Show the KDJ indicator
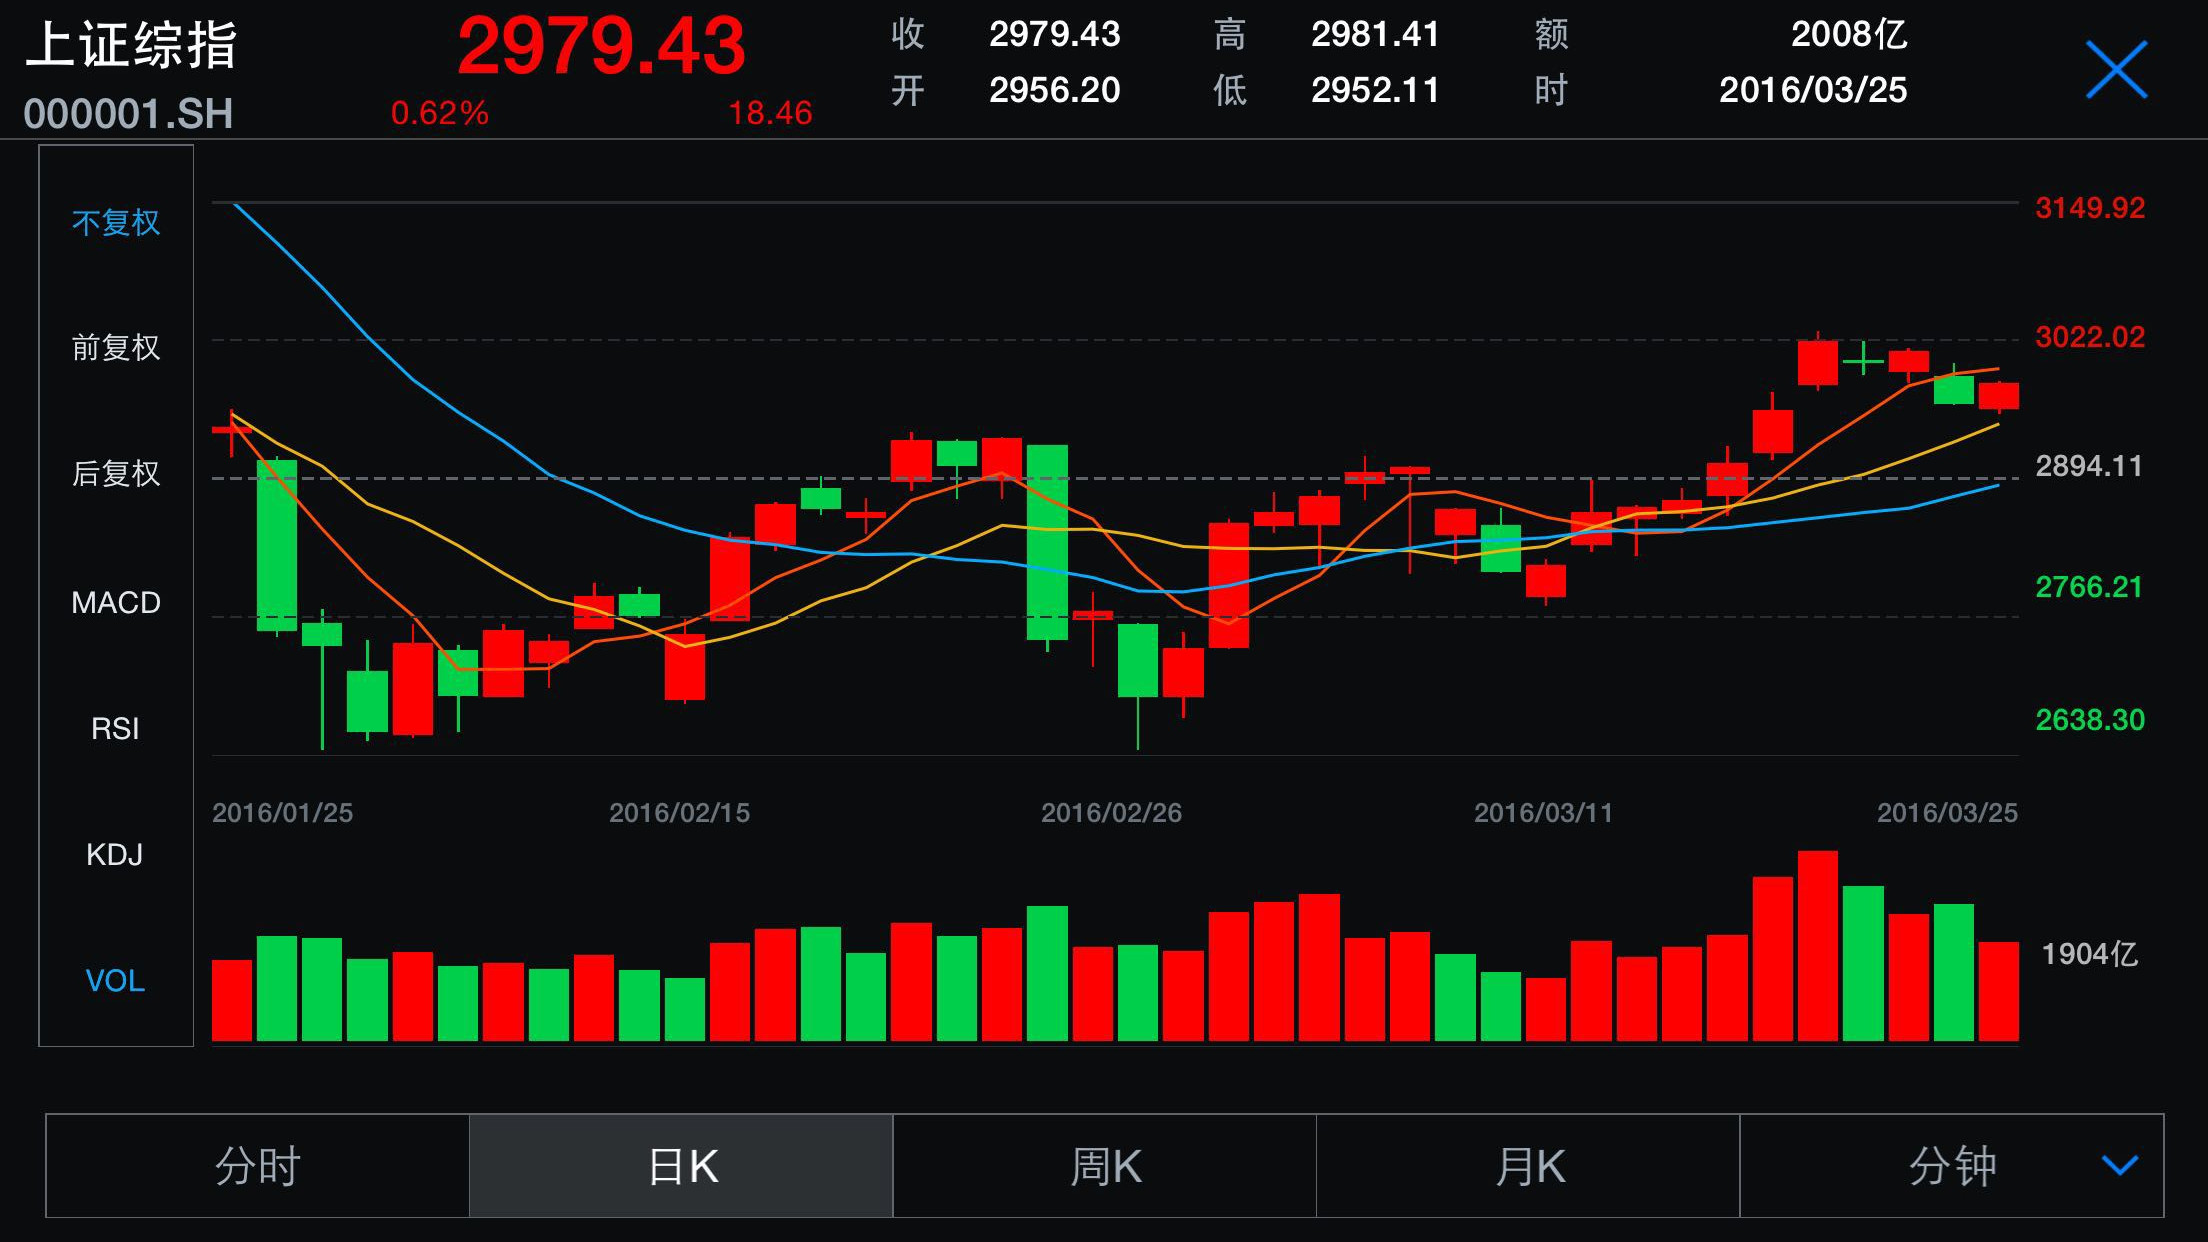The image size is (2208, 1242). (x=116, y=854)
